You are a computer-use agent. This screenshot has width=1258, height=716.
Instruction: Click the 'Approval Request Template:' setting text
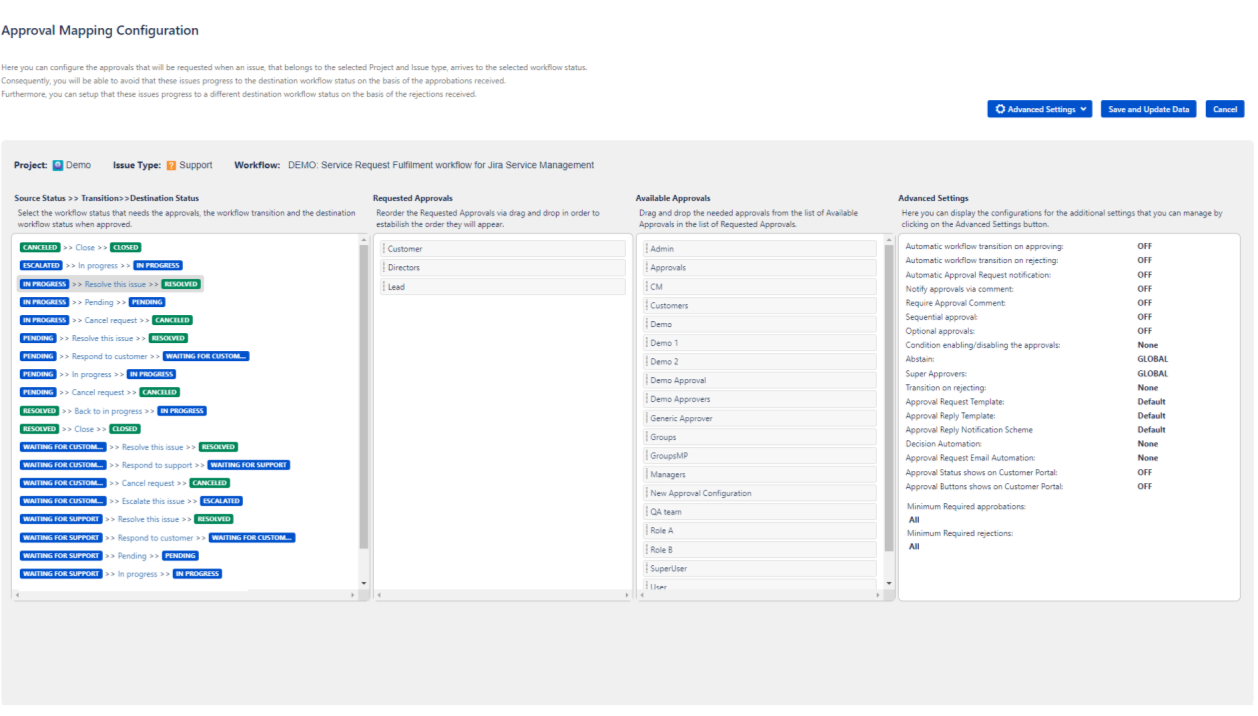pos(955,402)
